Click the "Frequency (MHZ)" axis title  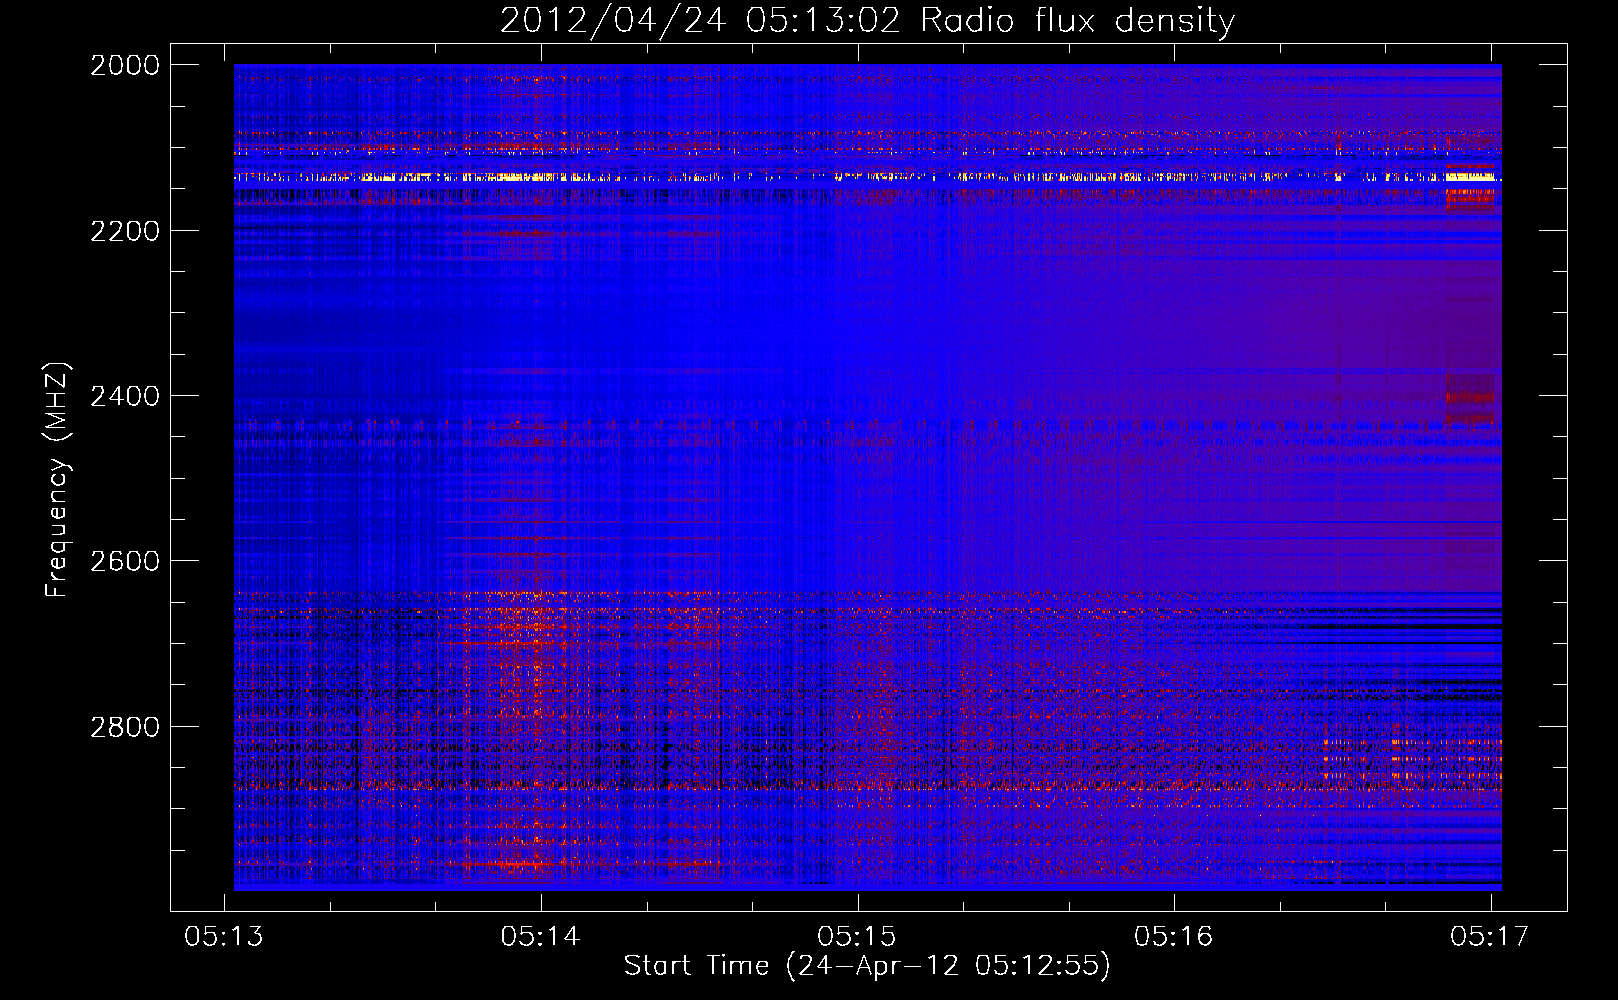(58, 479)
